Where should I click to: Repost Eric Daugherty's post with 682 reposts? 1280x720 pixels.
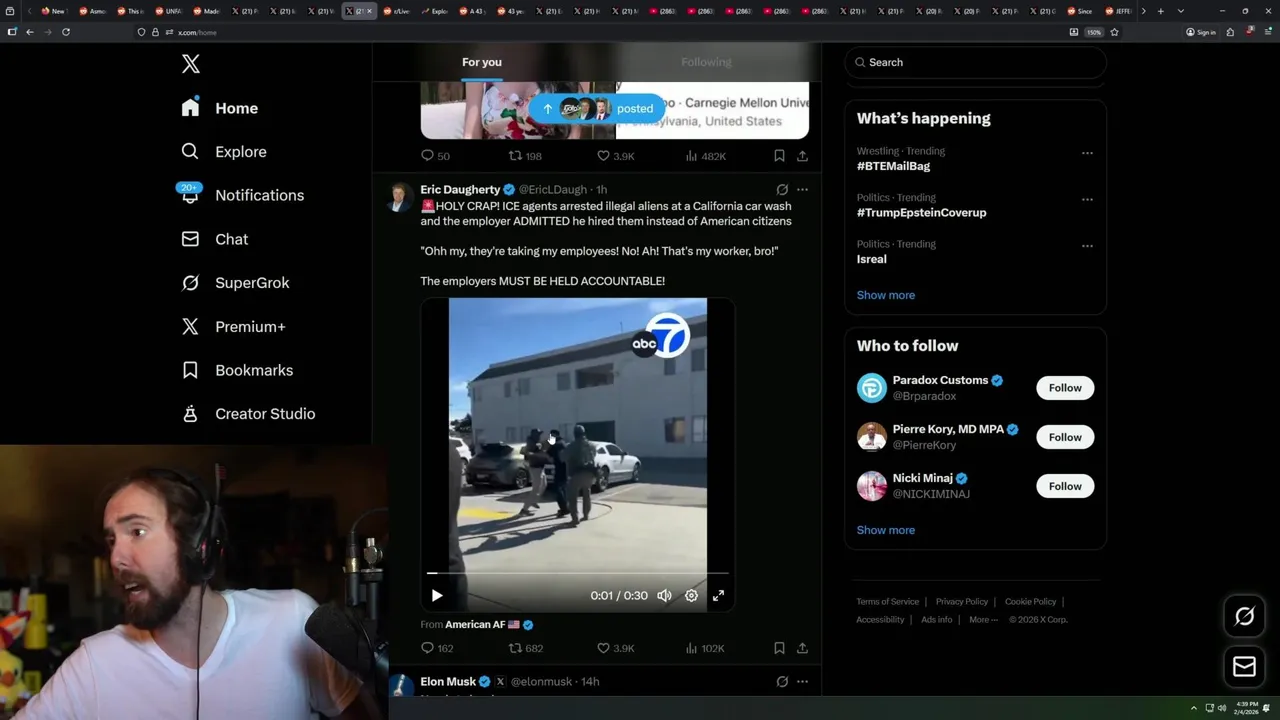tap(525, 648)
